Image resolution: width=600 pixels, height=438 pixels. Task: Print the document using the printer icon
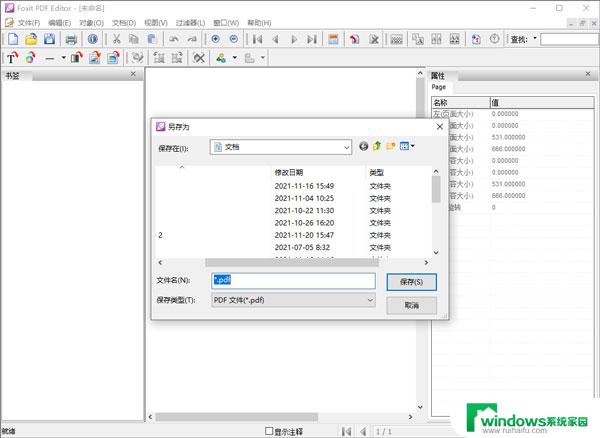tap(71, 39)
